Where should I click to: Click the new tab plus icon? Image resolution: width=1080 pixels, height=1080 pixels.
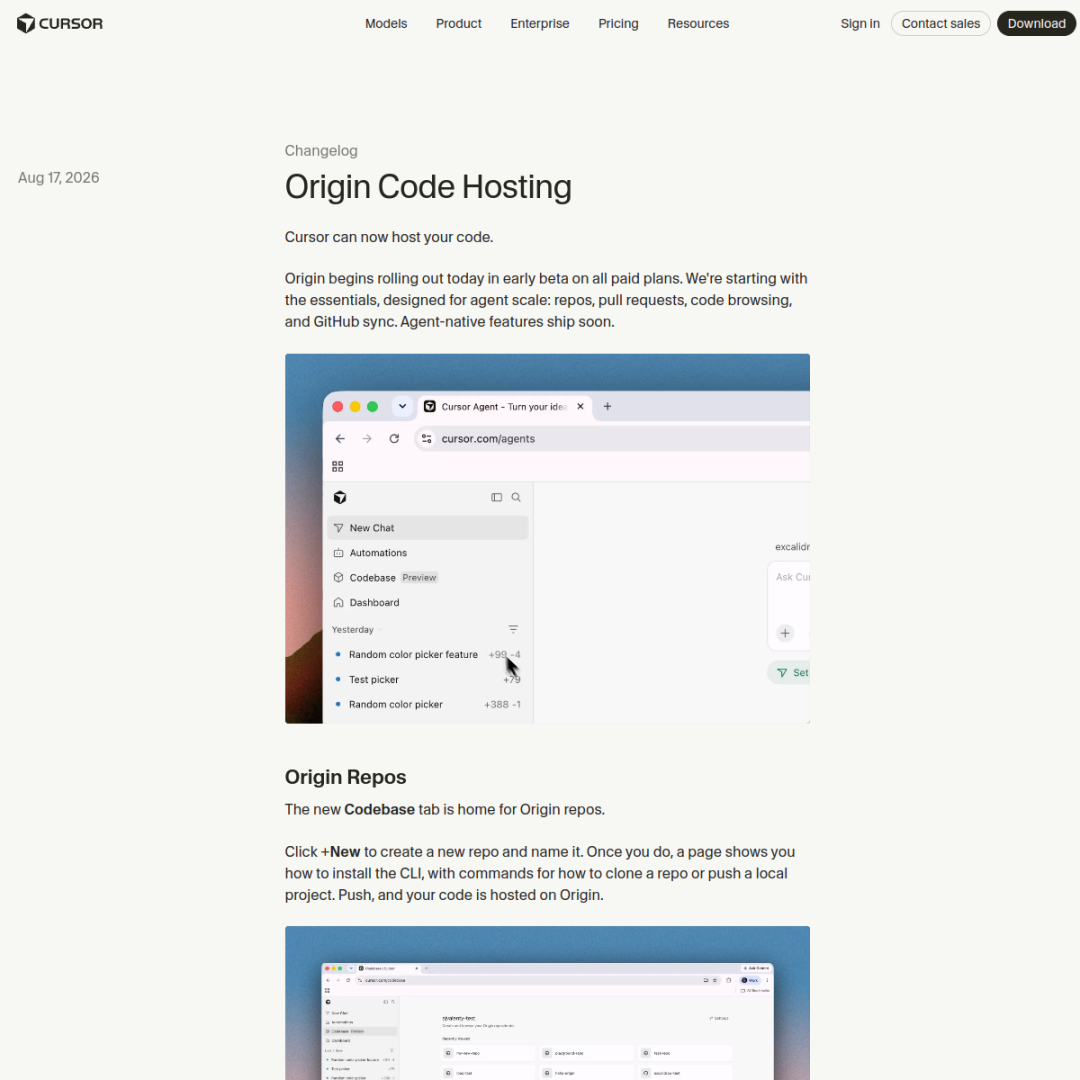(x=607, y=406)
